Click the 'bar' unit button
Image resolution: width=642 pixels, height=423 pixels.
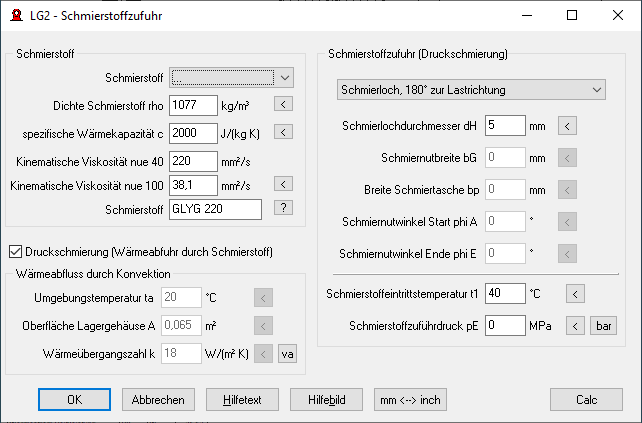coord(604,325)
